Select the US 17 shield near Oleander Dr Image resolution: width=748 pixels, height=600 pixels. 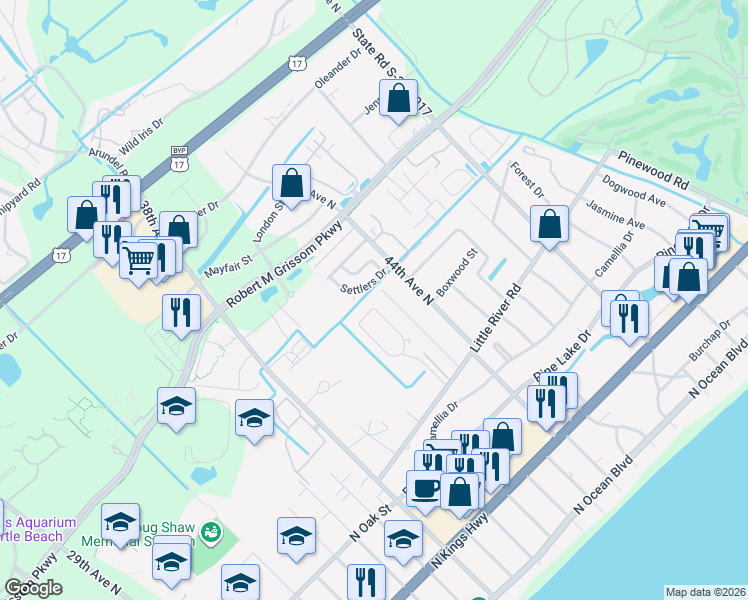[297, 62]
